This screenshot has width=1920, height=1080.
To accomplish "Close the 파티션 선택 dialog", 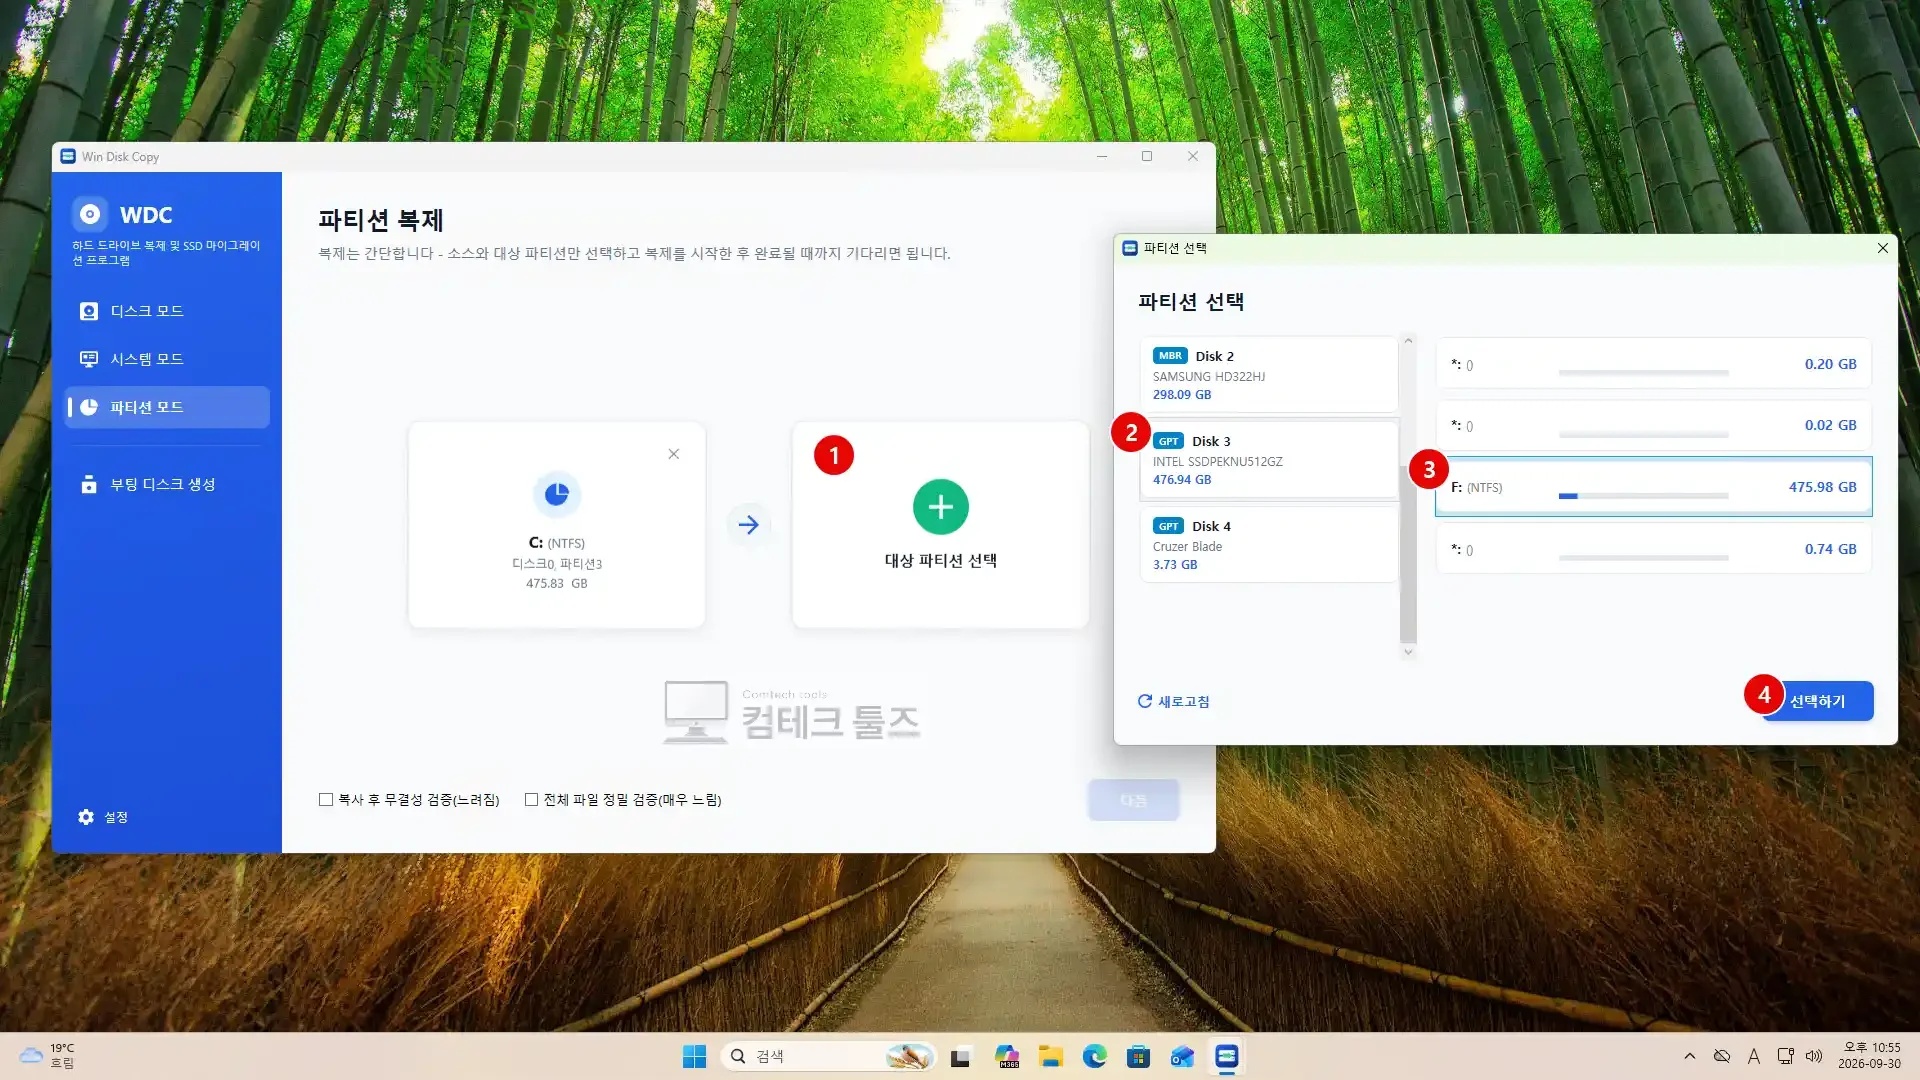I will tap(1883, 248).
